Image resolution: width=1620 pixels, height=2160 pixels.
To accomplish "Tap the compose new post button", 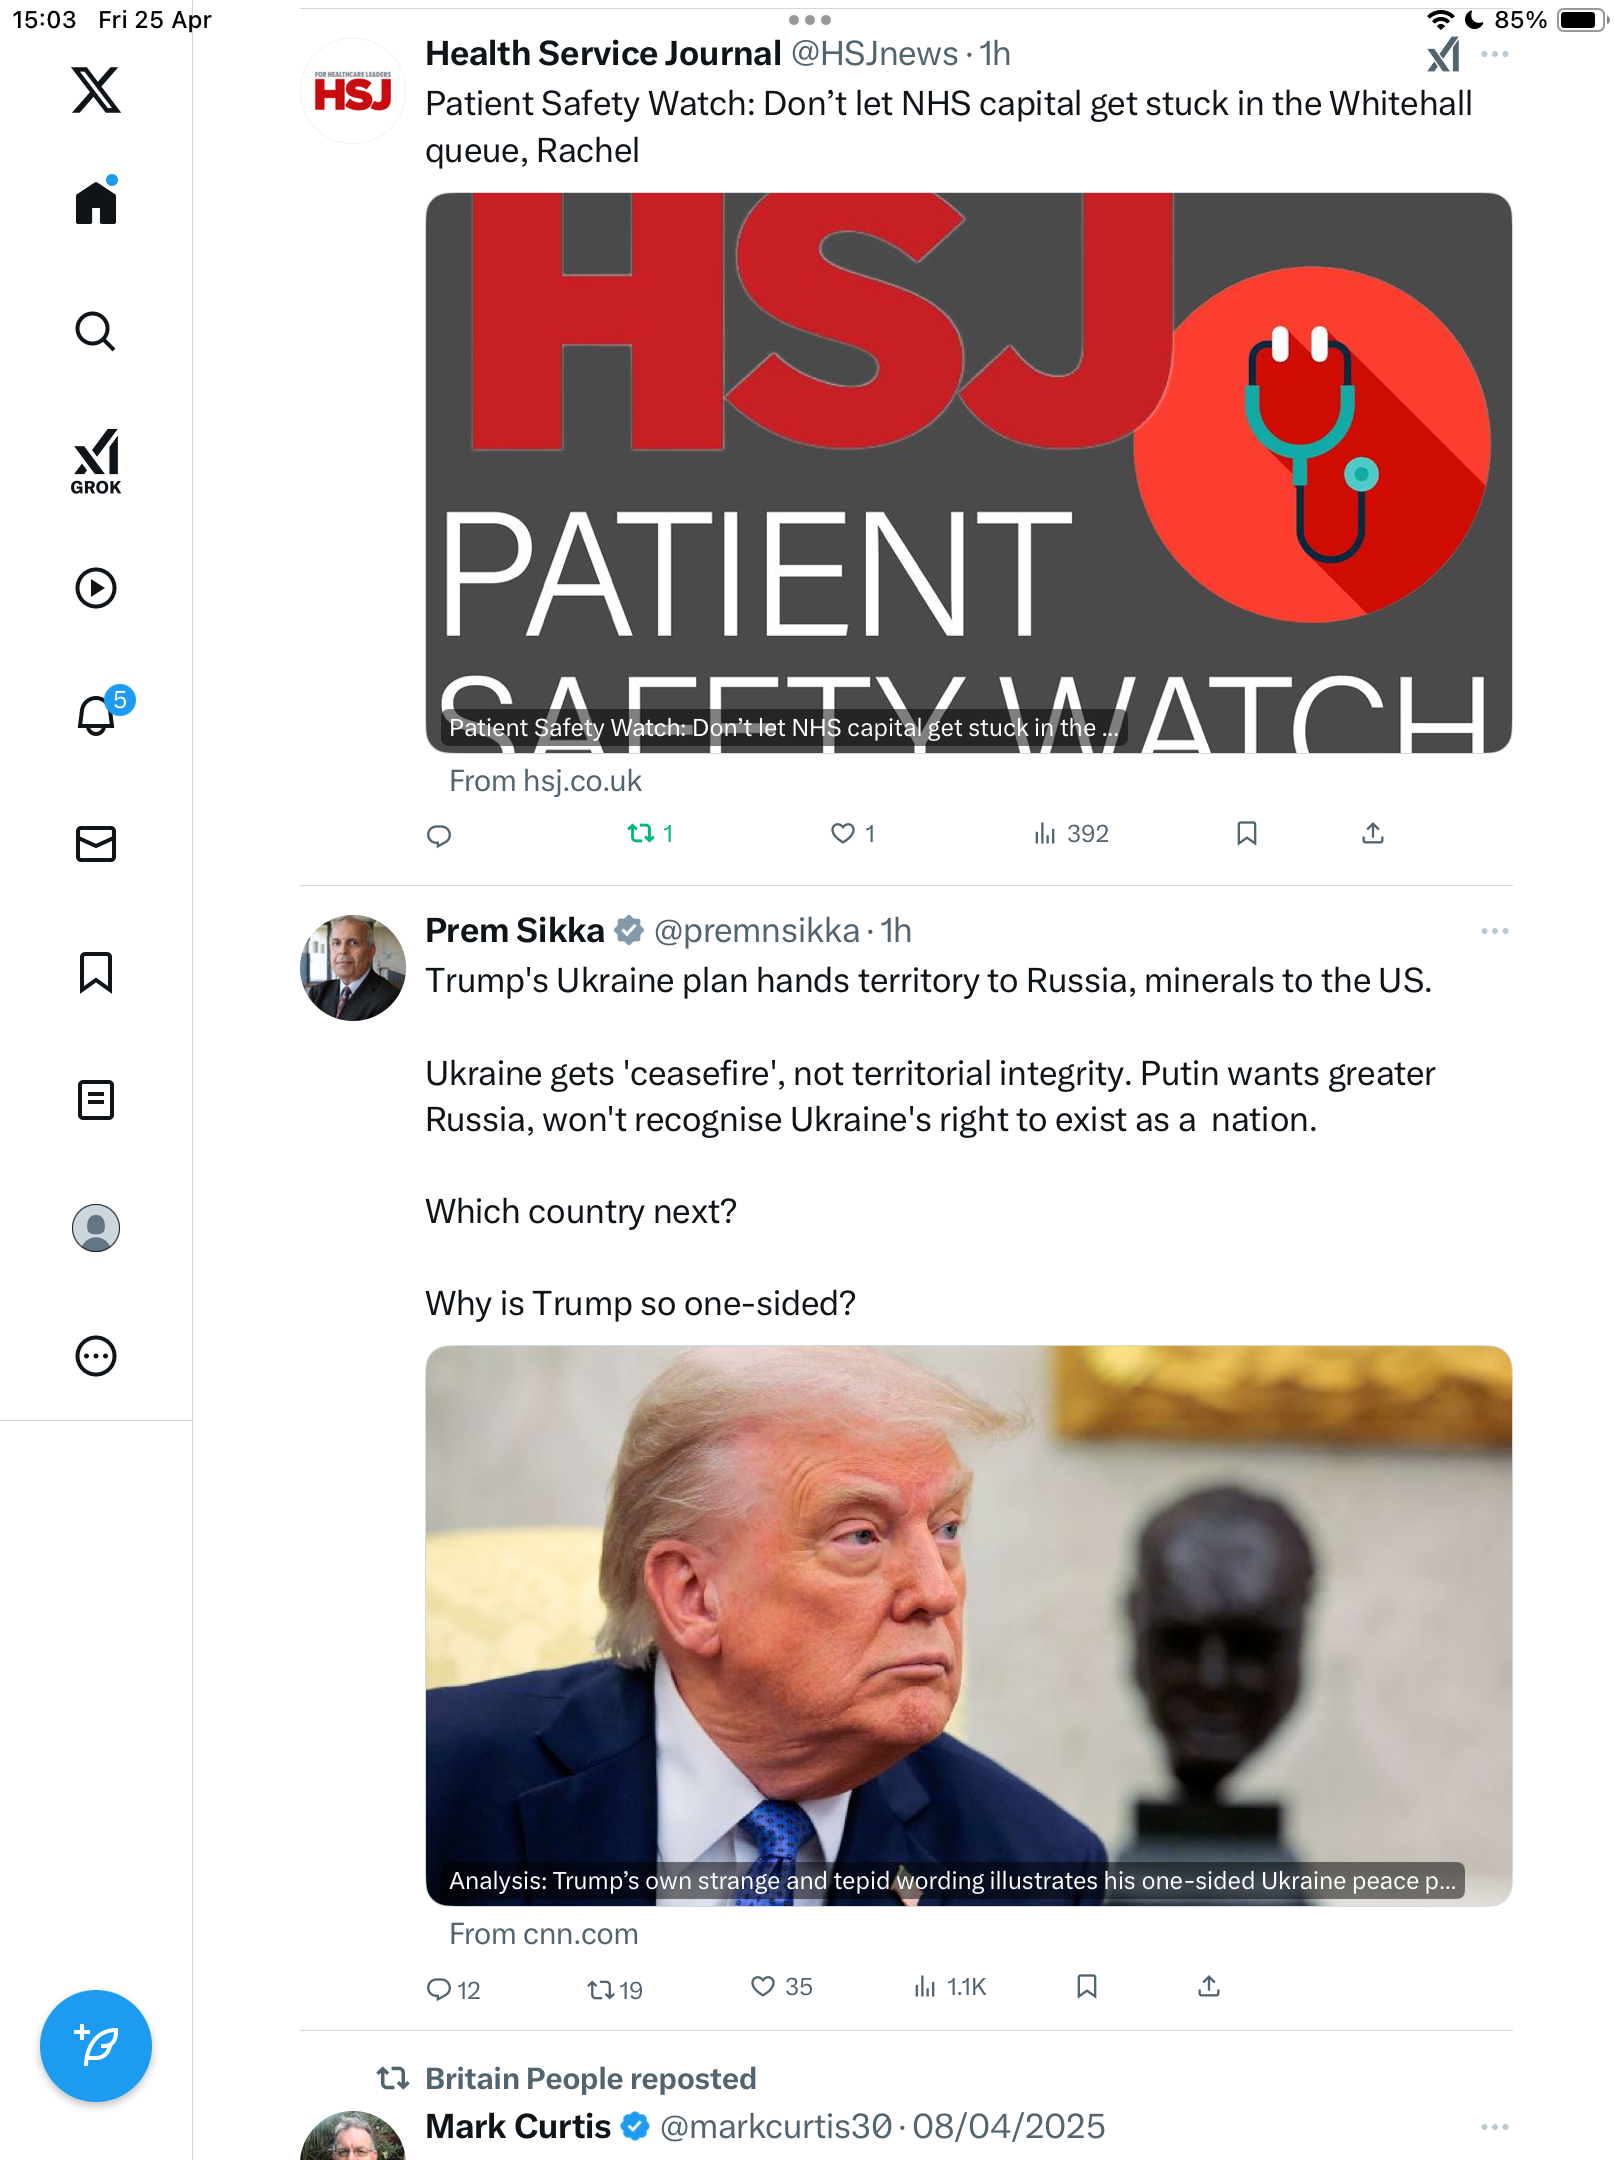I will (96, 2046).
